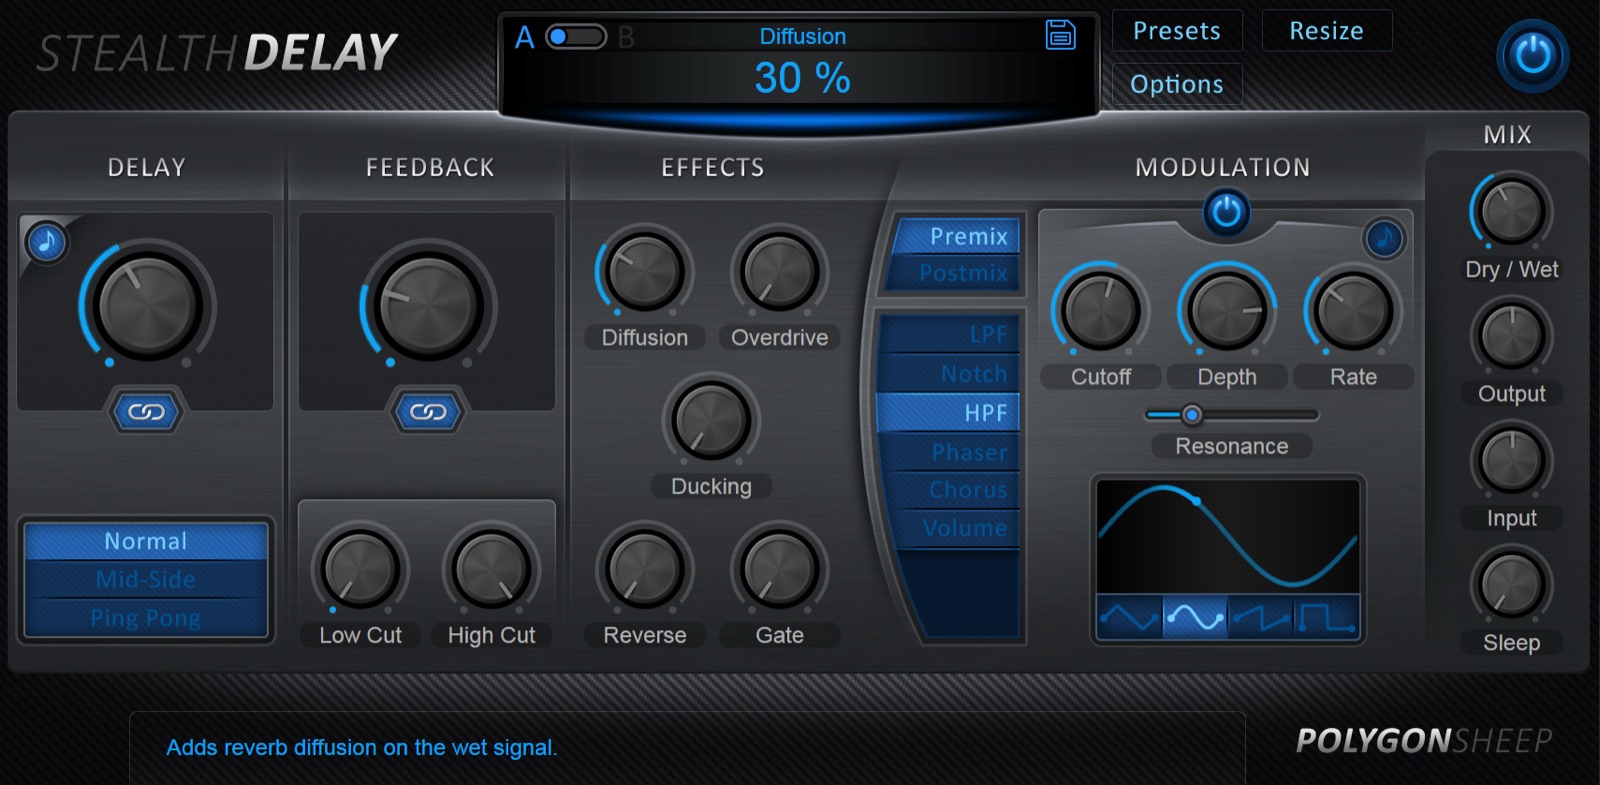1600x785 pixels.
Task: Click the High Cut knob
Action: [491, 568]
